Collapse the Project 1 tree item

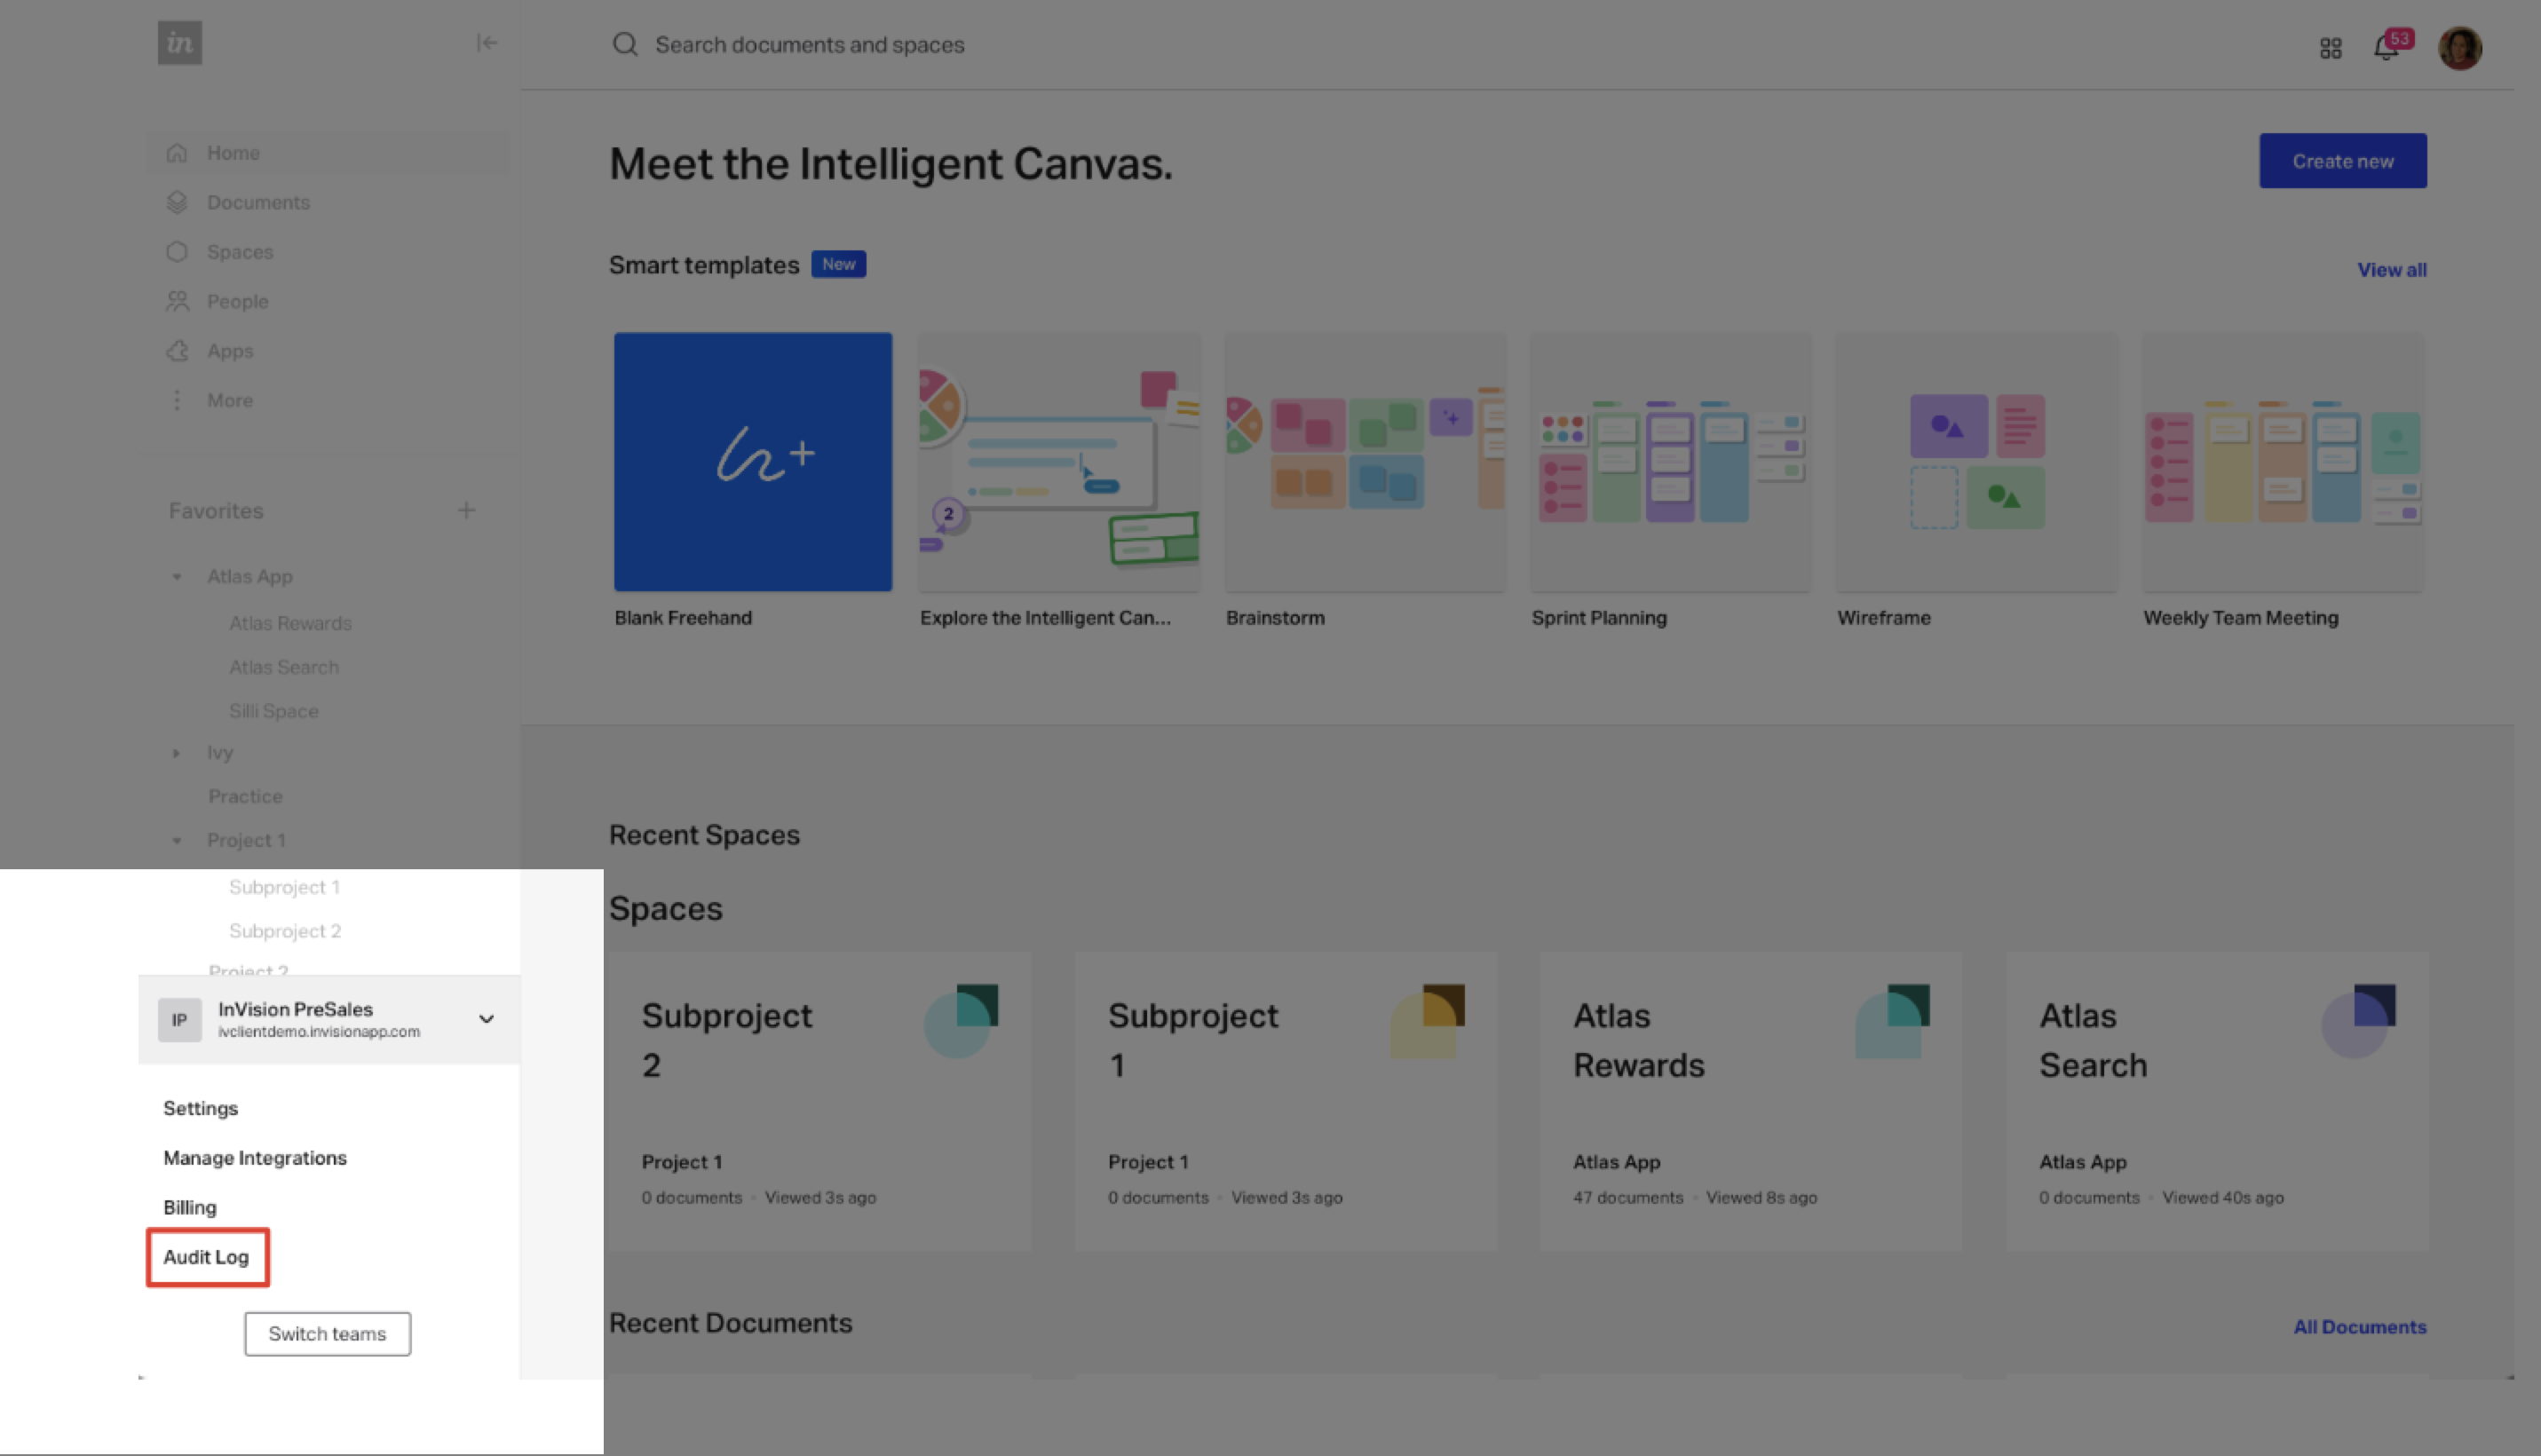coord(177,841)
